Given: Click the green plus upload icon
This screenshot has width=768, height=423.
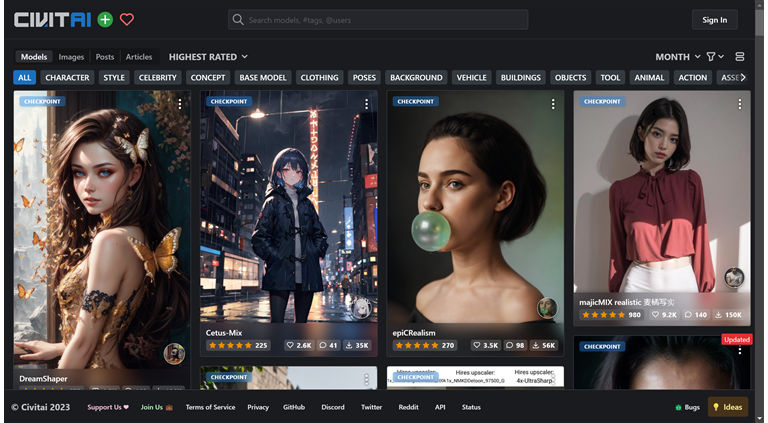Looking at the screenshot, I should coord(105,19).
